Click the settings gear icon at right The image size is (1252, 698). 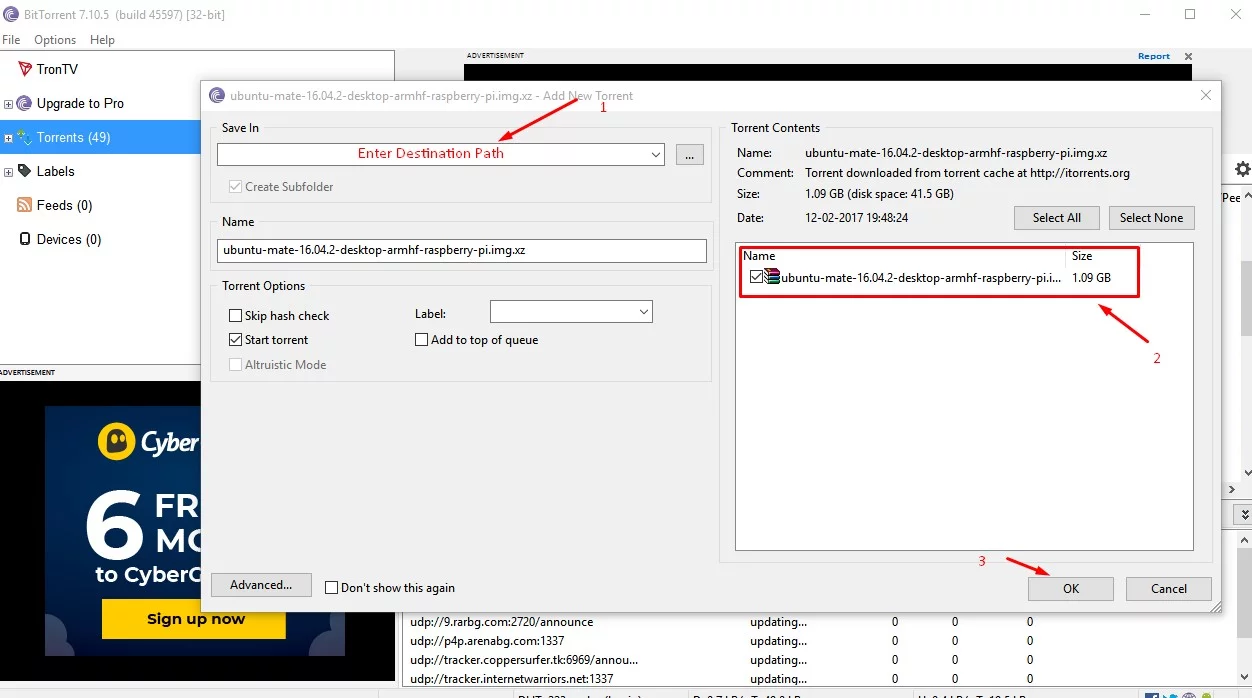click(1242, 169)
